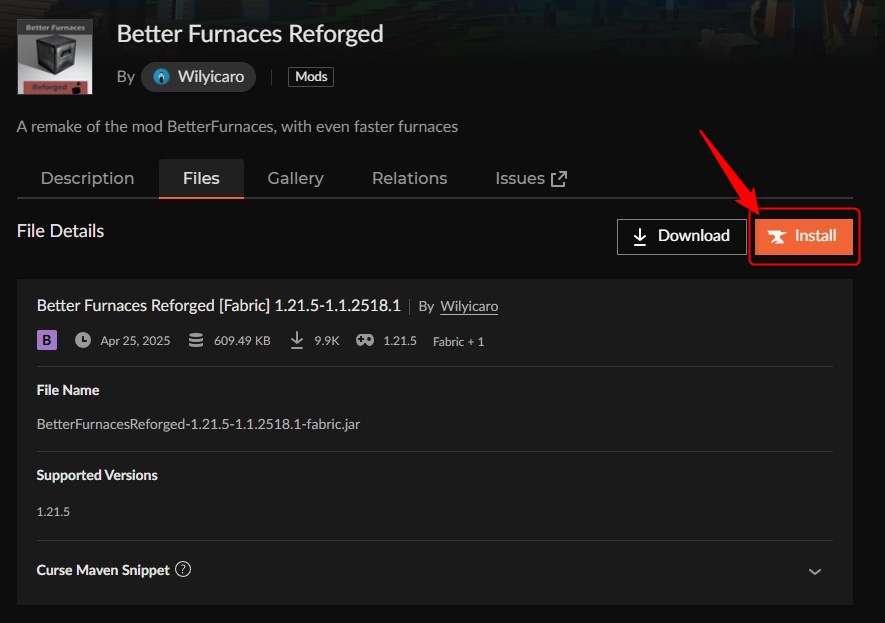
Task: Click the Download button
Action: coord(681,236)
